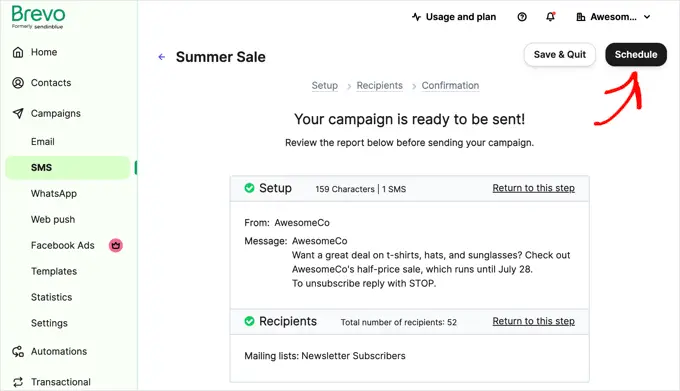680x391 pixels.
Task: Click the Recipients section heading
Action: (288, 321)
